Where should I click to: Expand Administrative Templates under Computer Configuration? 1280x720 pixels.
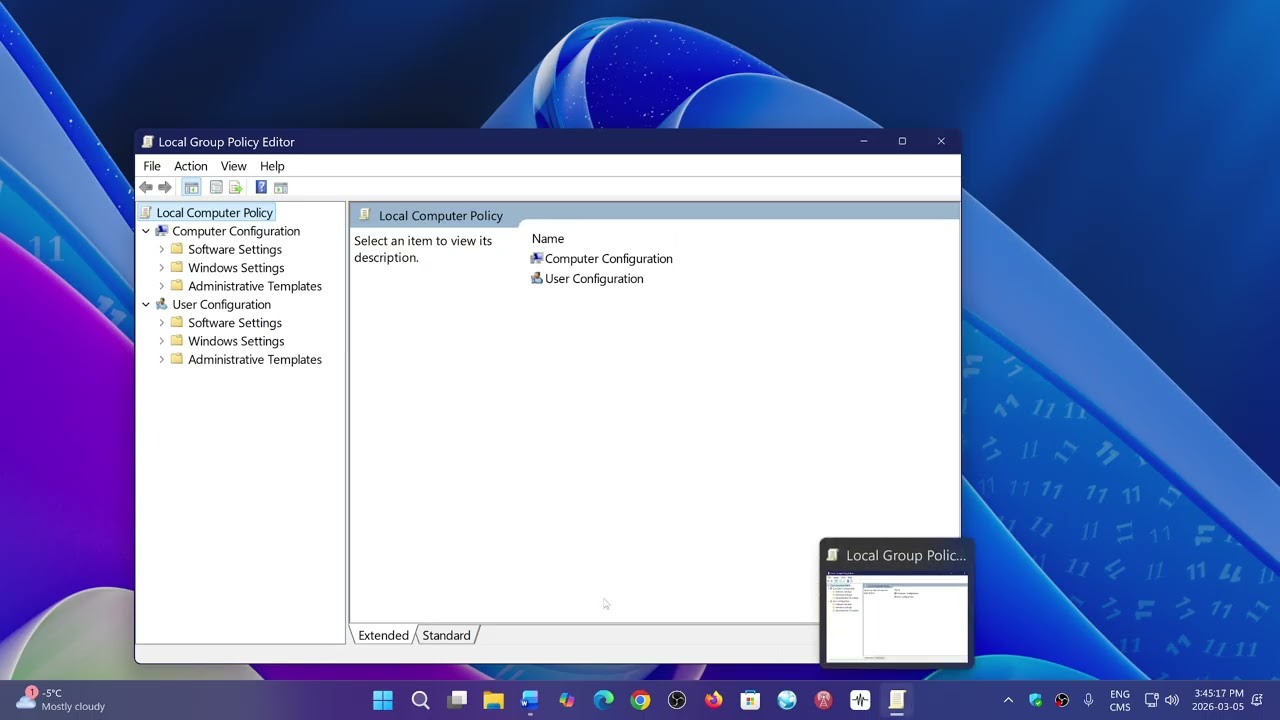point(162,286)
